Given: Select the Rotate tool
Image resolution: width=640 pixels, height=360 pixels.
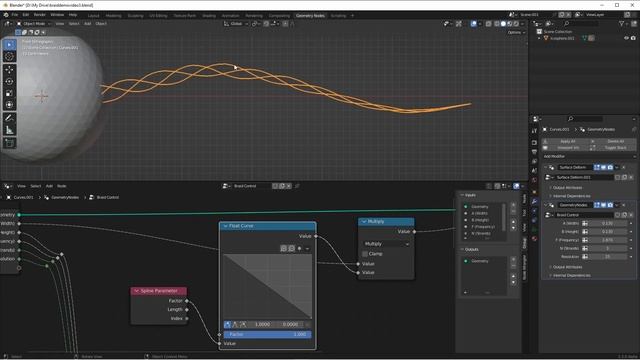Looking at the screenshot, I should pyautogui.click(x=9, y=82).
